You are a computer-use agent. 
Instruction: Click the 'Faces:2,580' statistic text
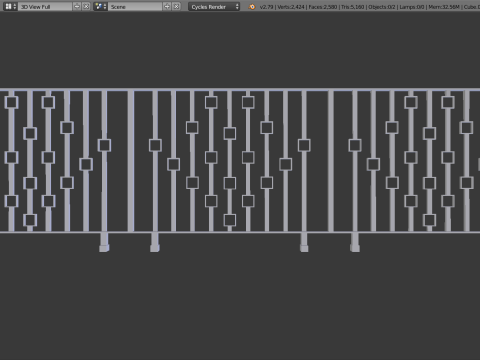323,7
